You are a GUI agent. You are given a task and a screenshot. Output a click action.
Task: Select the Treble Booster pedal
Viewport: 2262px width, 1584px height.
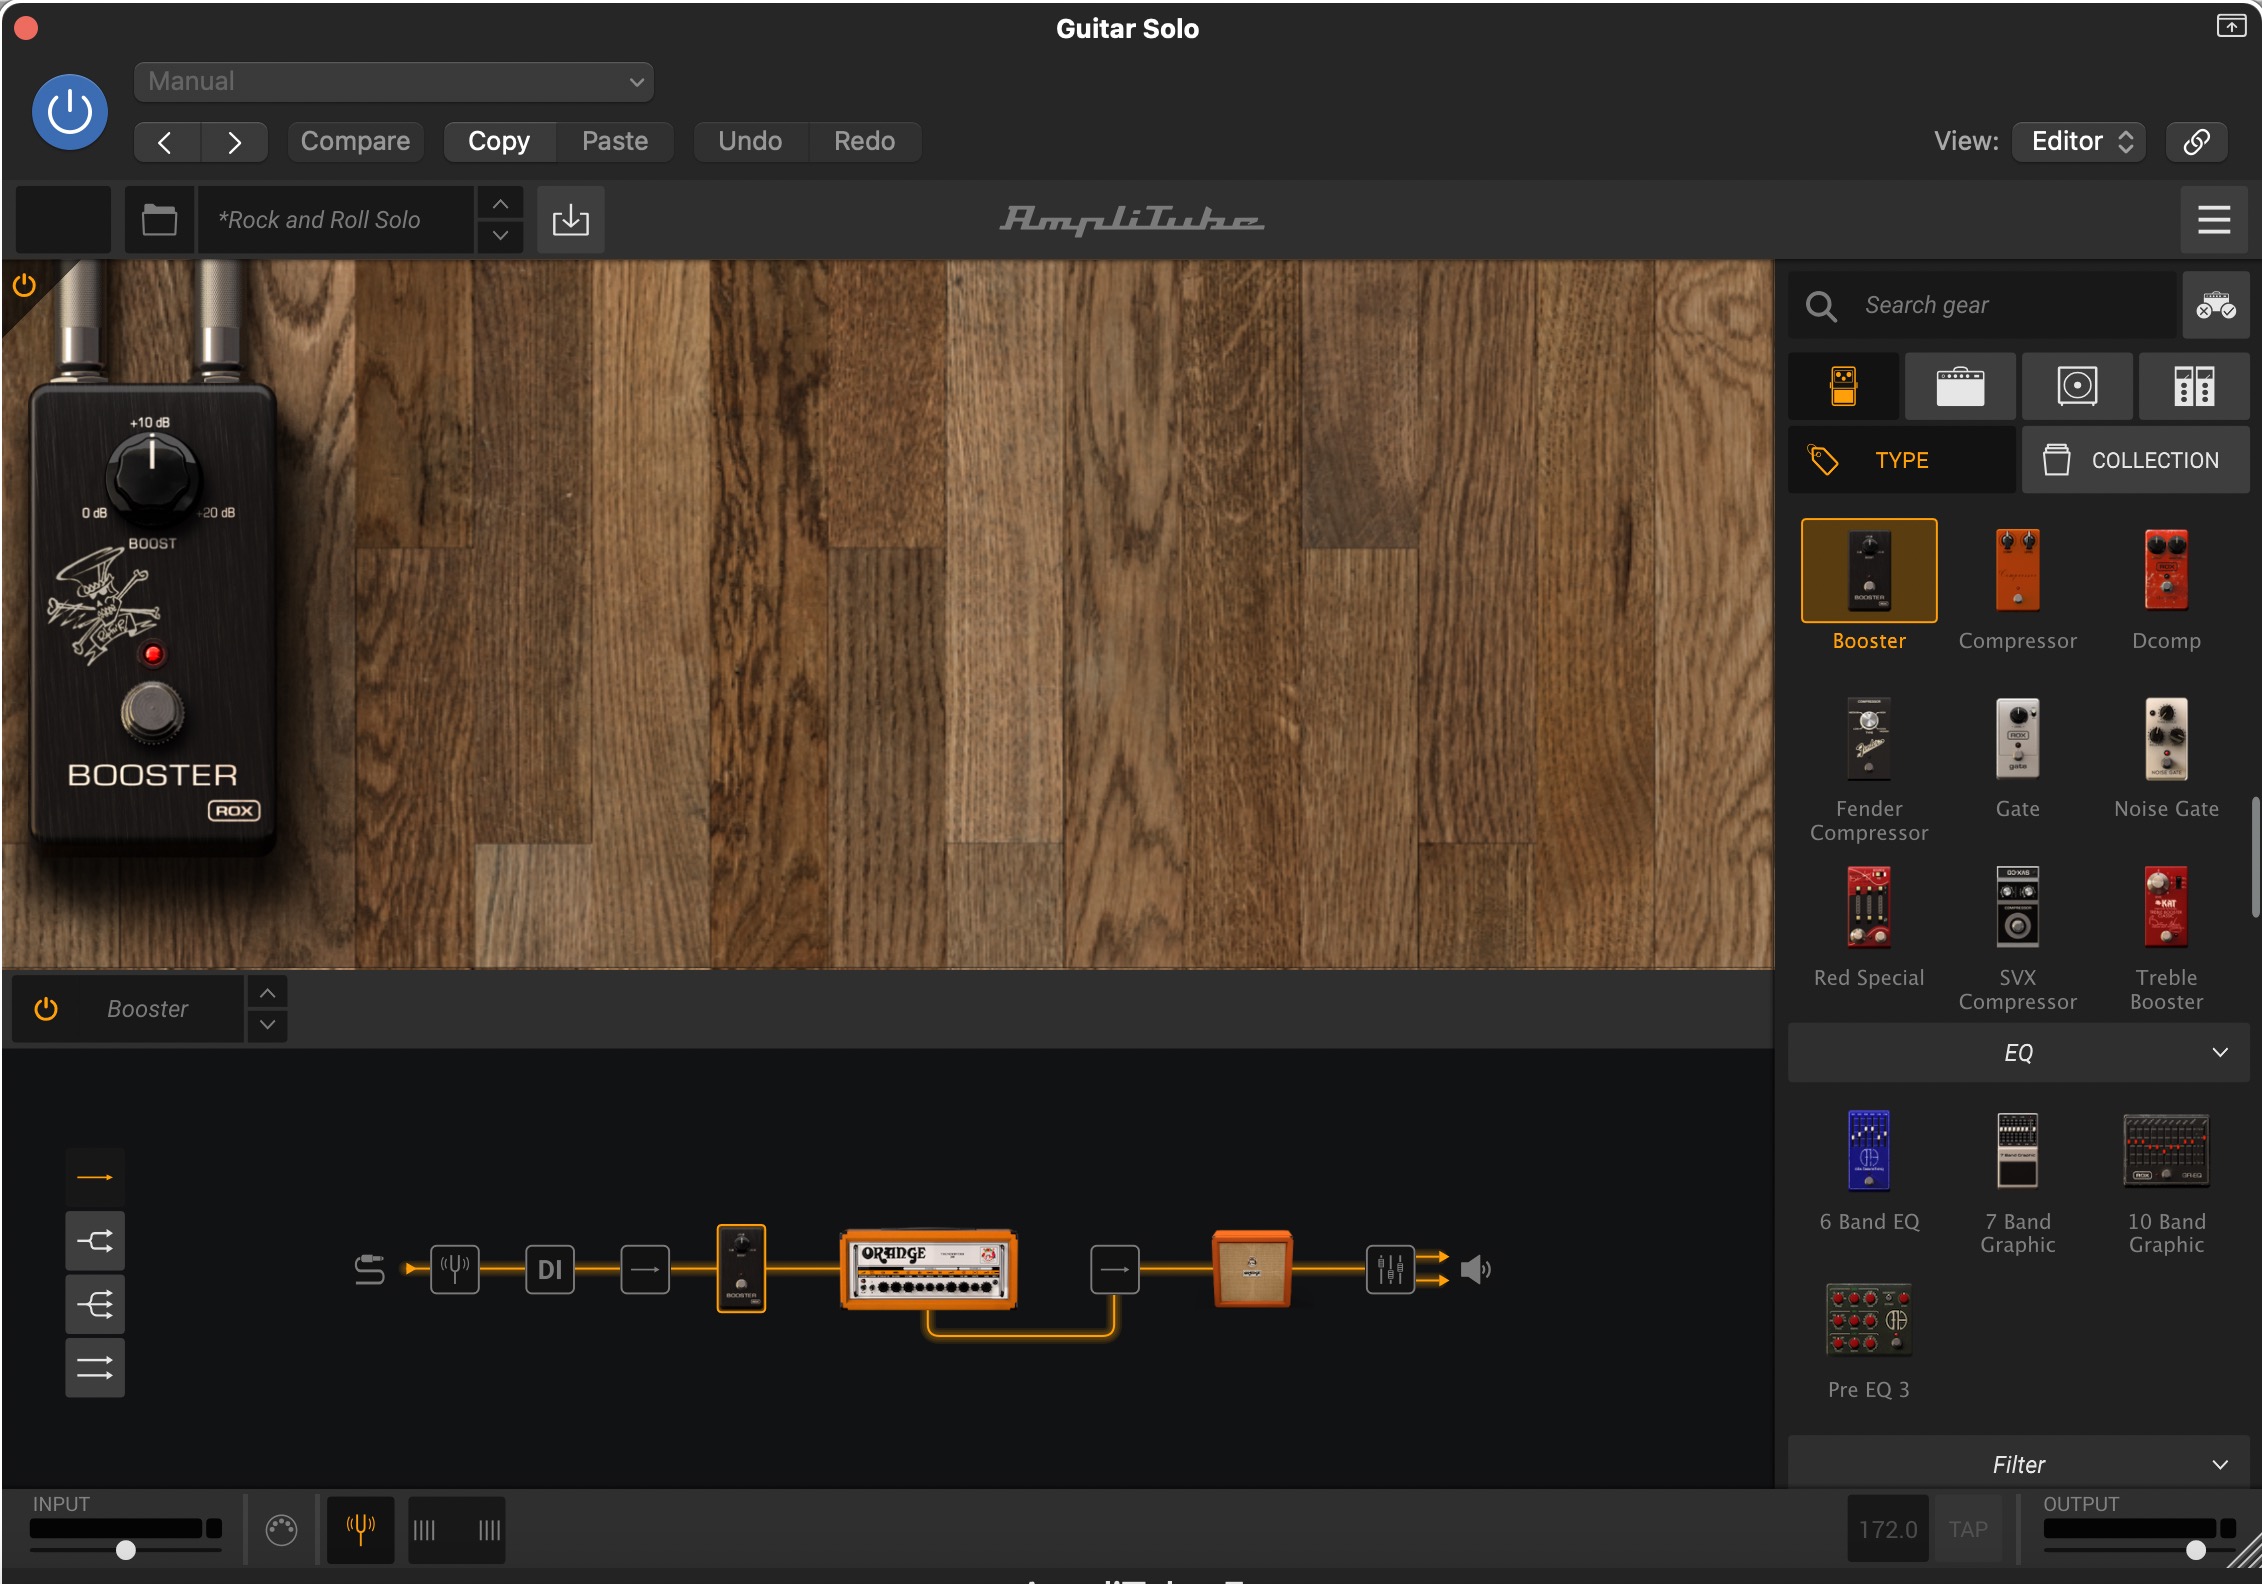[x=2166, y=907]
